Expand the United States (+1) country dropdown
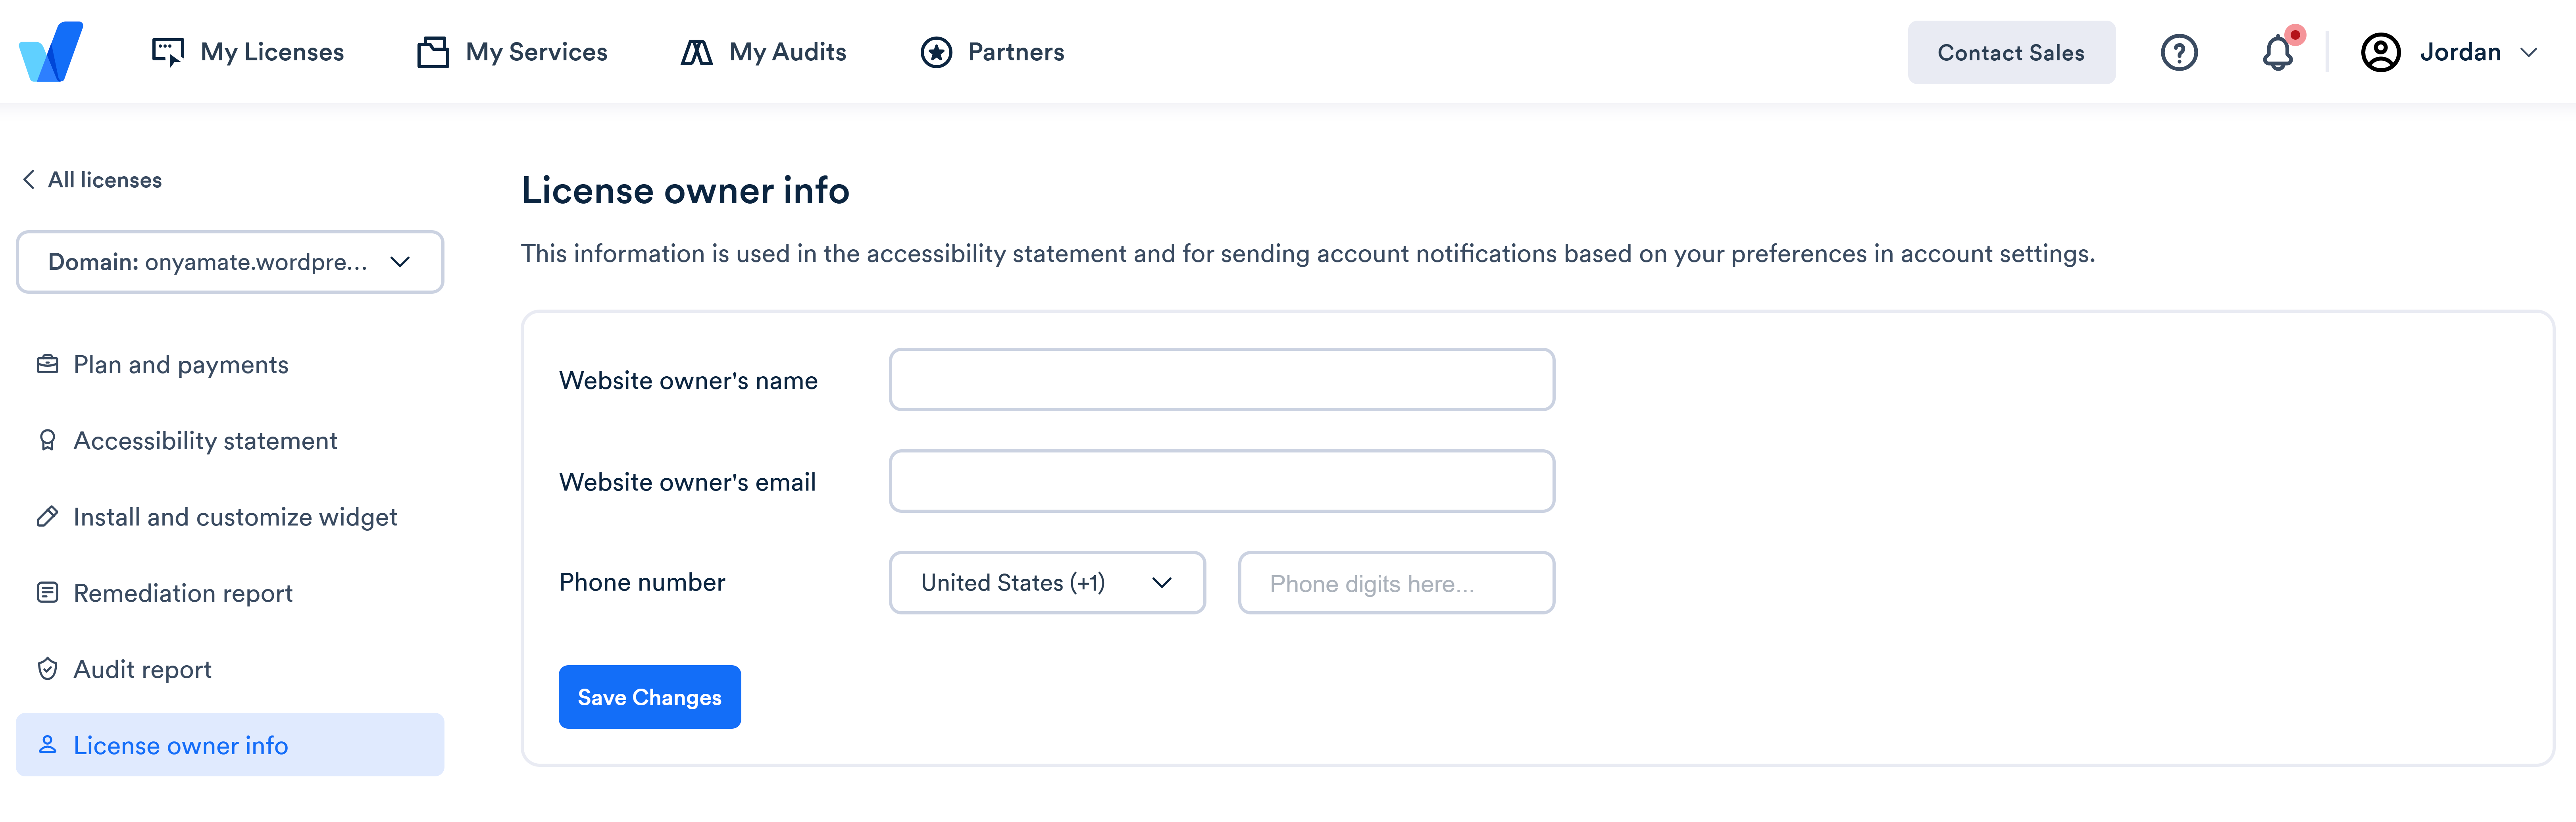The image size is (2576, 822). [1046, 582]
